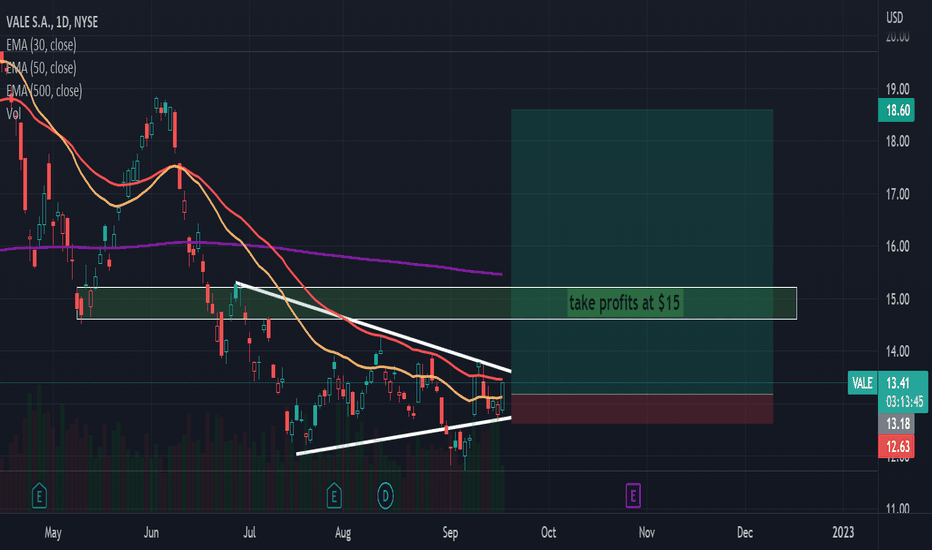932x550 pixels.
Task: Click the May earnings E marker
Action: point(39,495)
